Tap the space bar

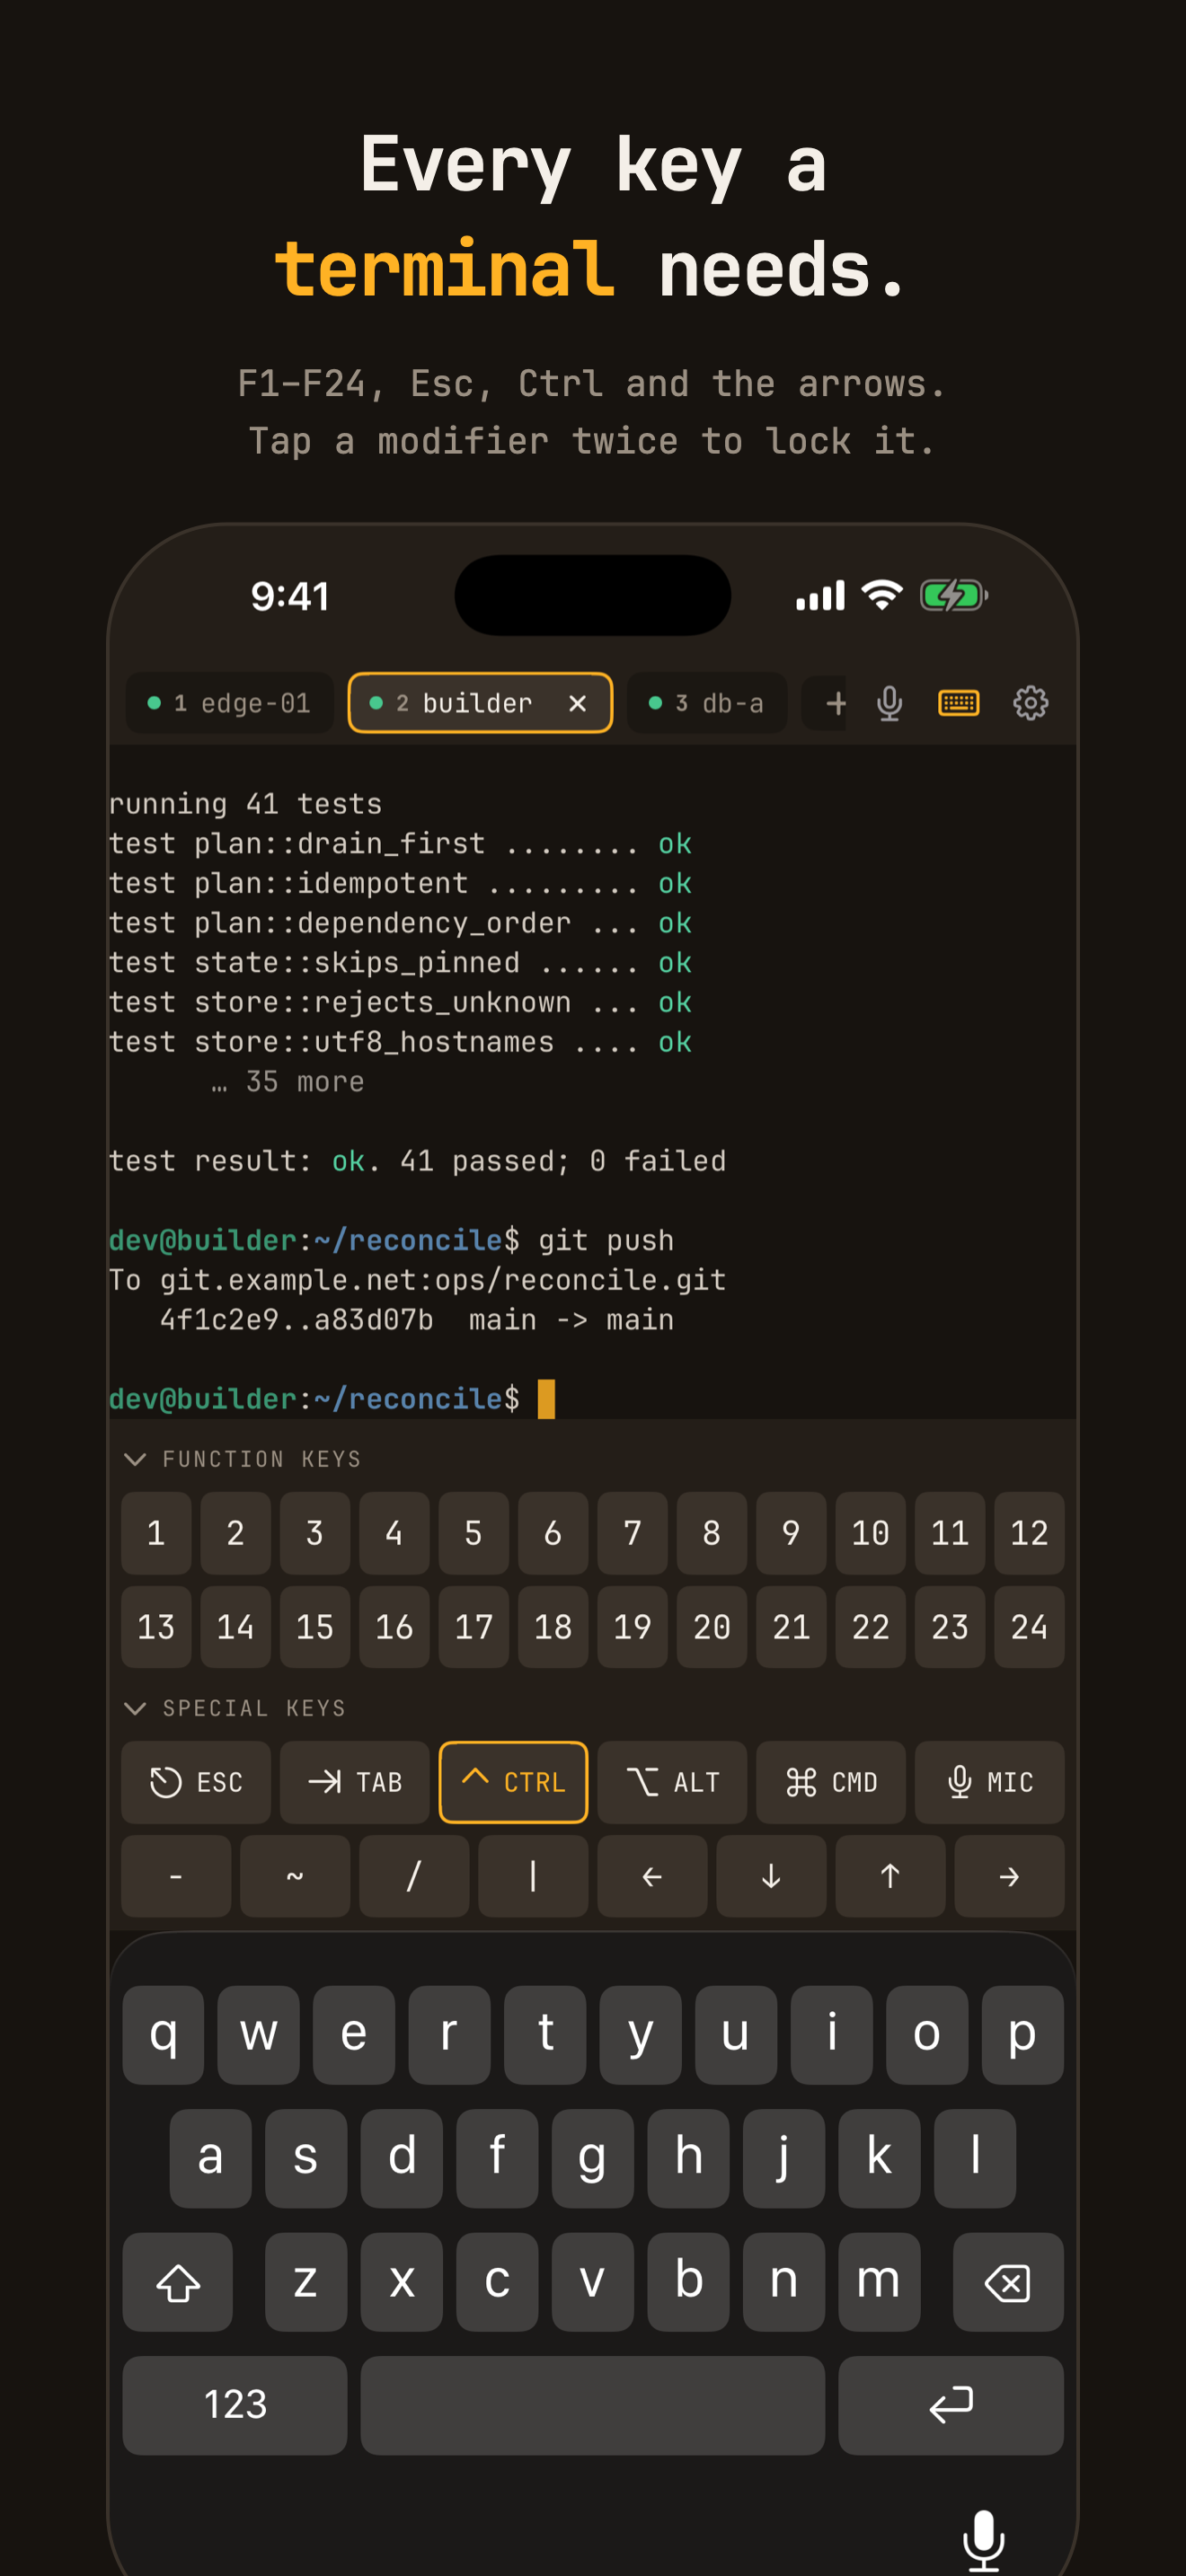coord(593,2405)
